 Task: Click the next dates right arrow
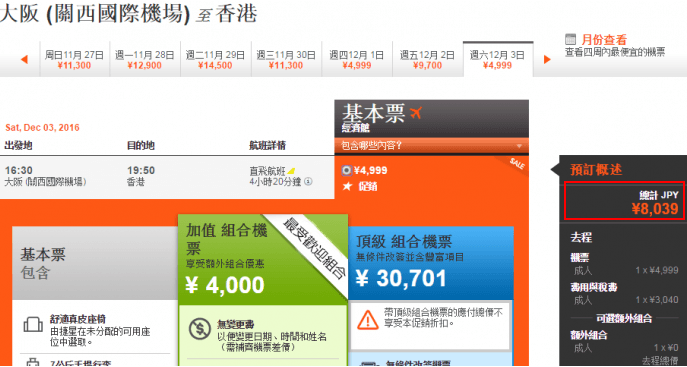click(x=547, y=60)
